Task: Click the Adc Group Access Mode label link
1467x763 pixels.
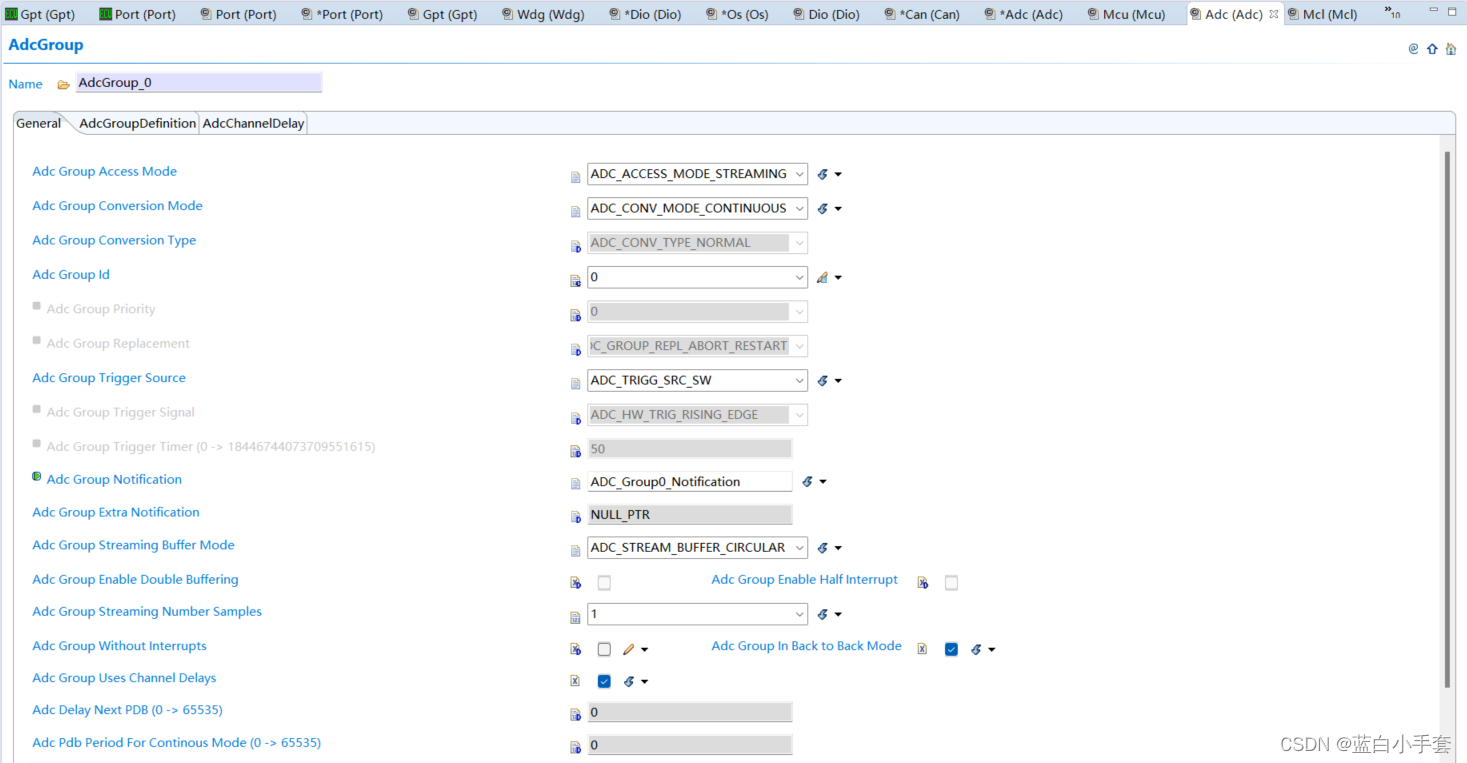Action: click(x=104, y=171)
